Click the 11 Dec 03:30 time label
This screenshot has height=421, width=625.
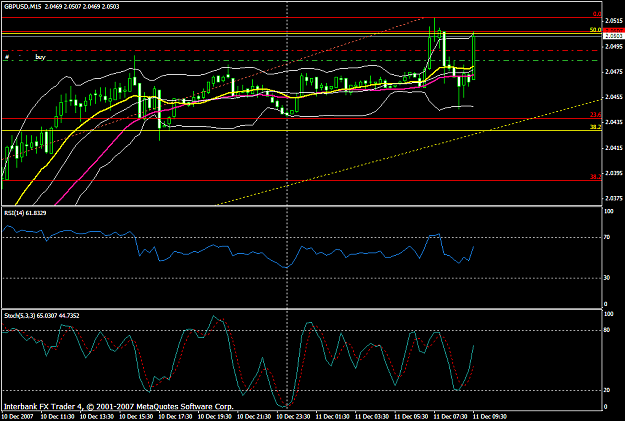click(372, 417)
